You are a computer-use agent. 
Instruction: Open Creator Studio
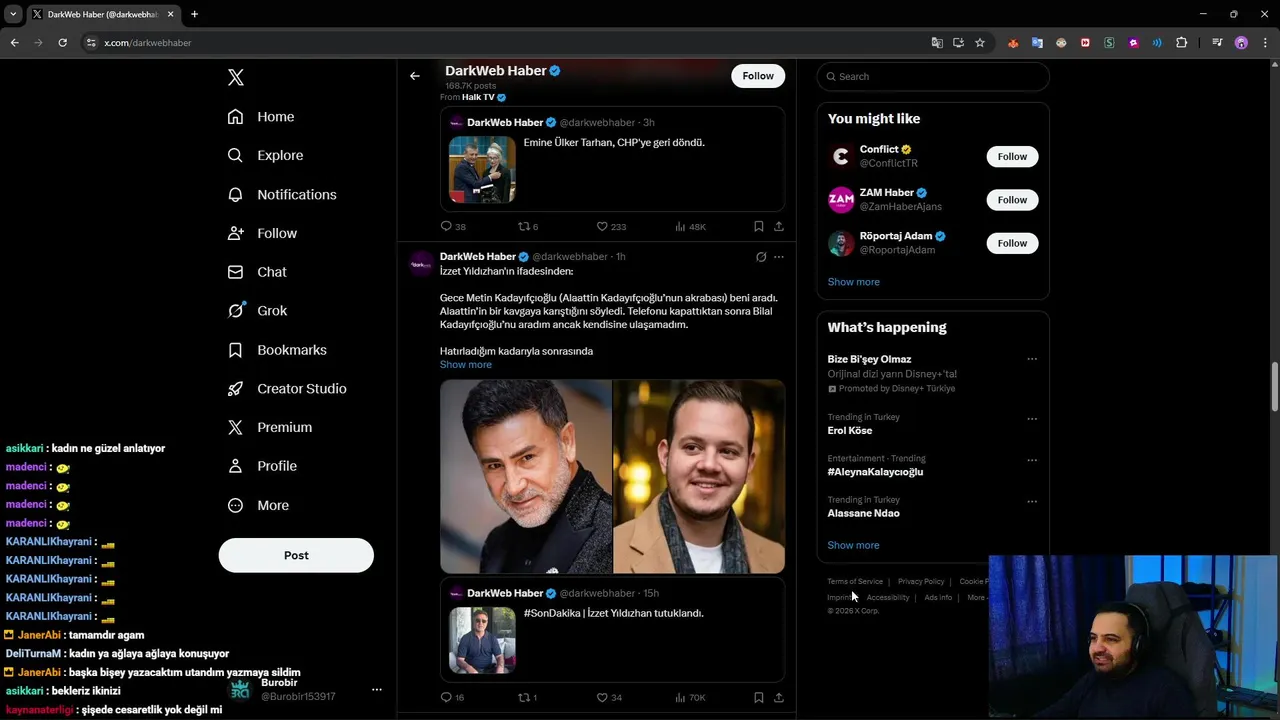tap(287, 388)
